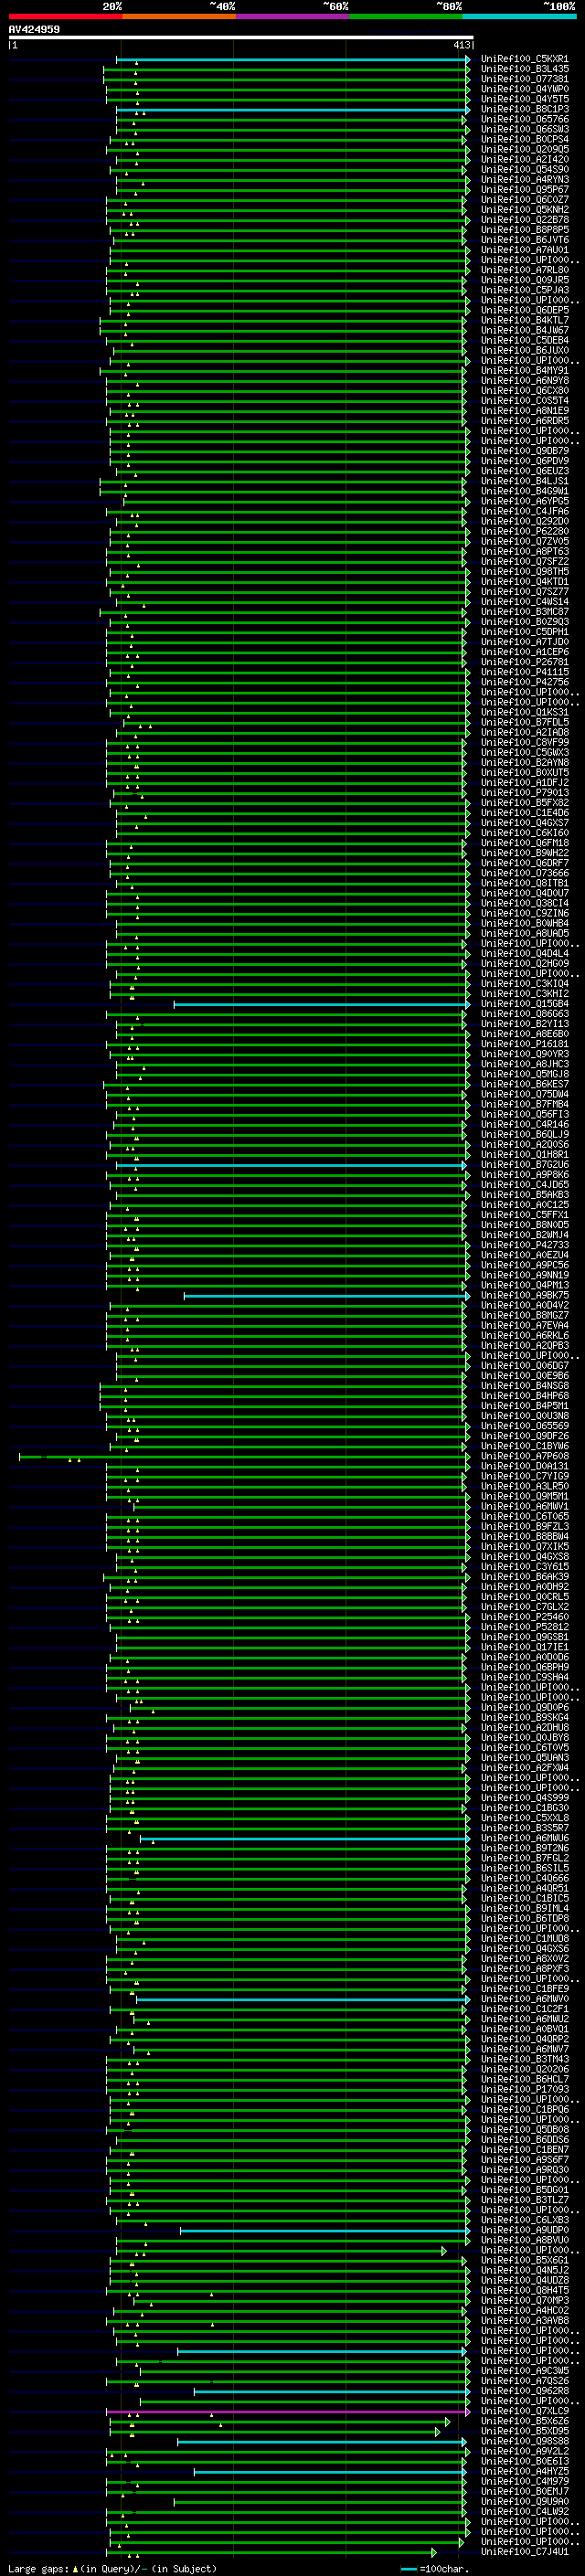Click the purple ~60% identity color swatch

[x=292, y=16]
